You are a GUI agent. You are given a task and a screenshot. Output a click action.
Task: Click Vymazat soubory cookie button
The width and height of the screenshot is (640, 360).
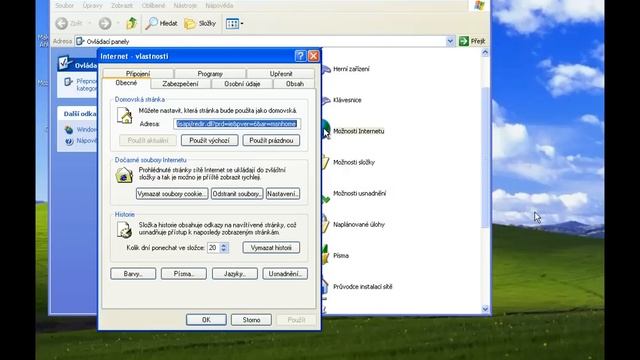pyautogui.click(x=172, y=194)
